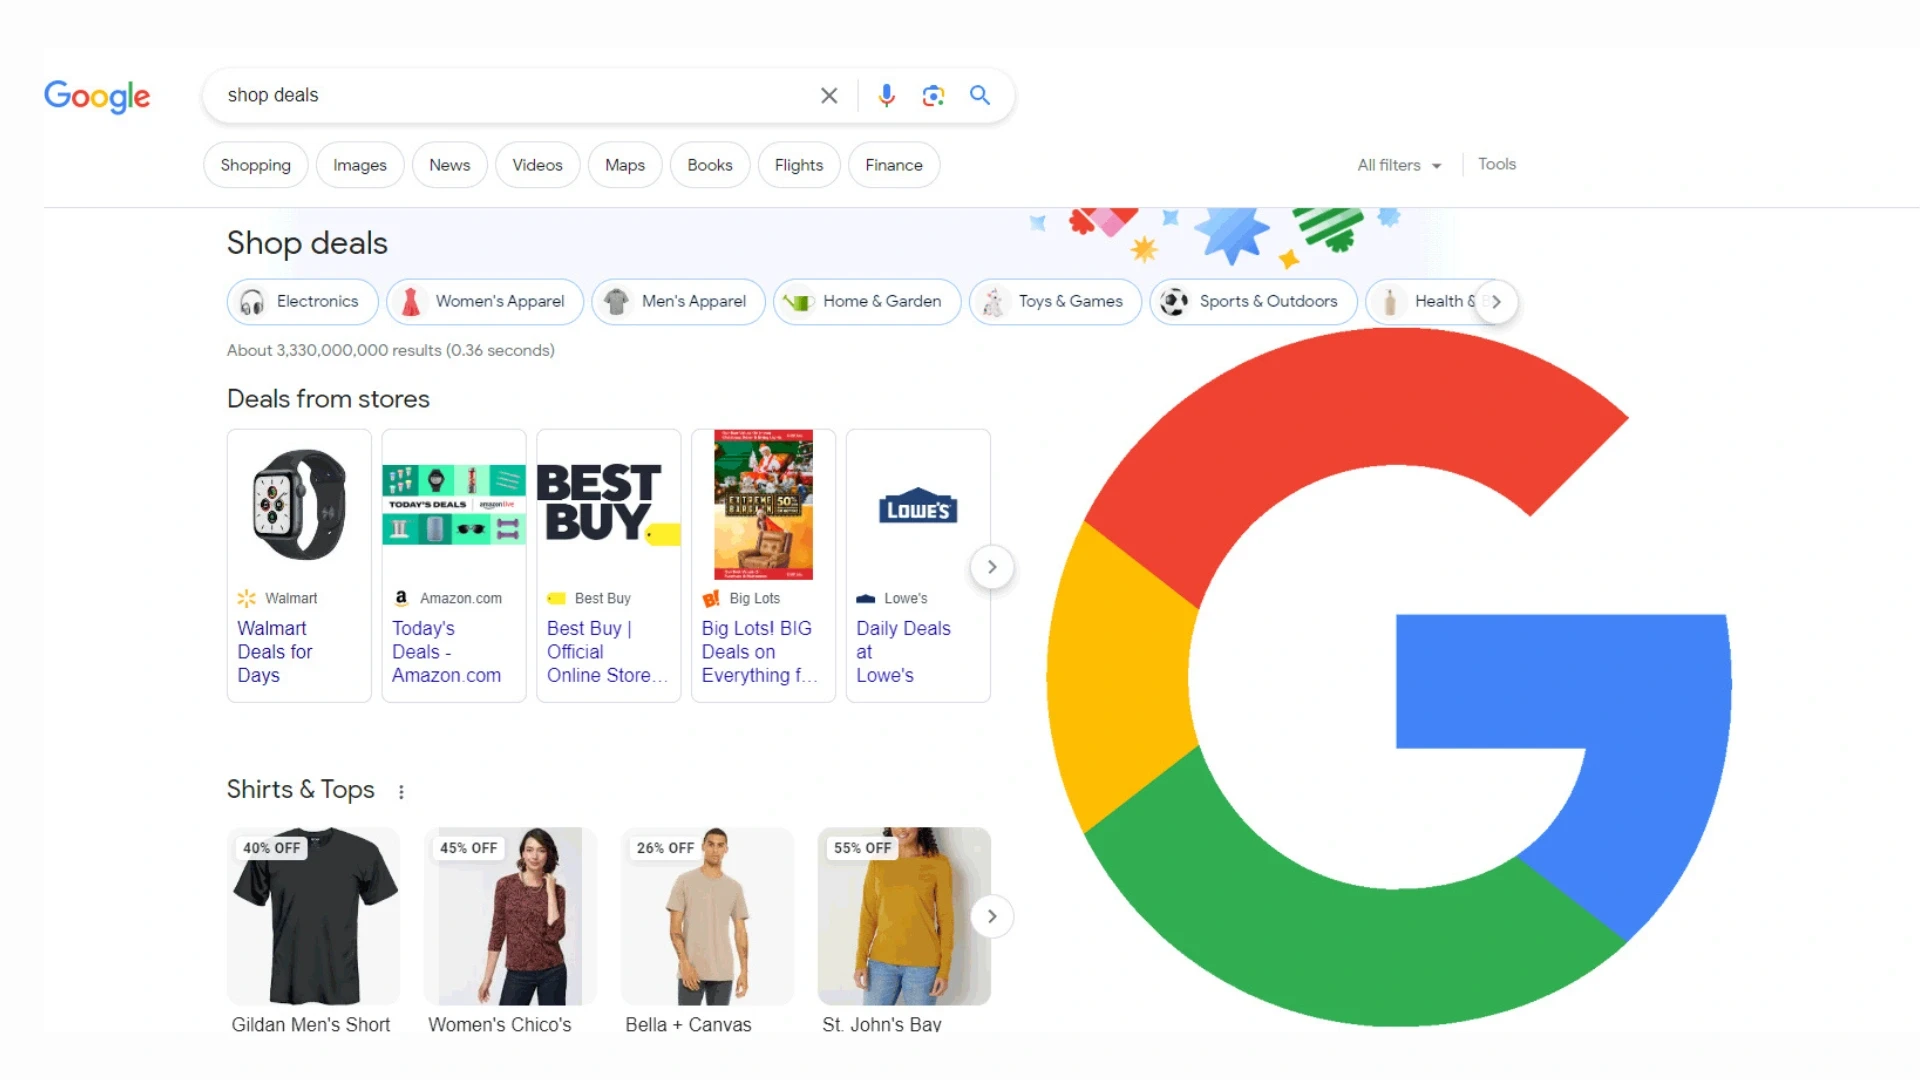Open the Videos tab
The height and width of the screenshot is (1080, 1920).
click(538, 165)
